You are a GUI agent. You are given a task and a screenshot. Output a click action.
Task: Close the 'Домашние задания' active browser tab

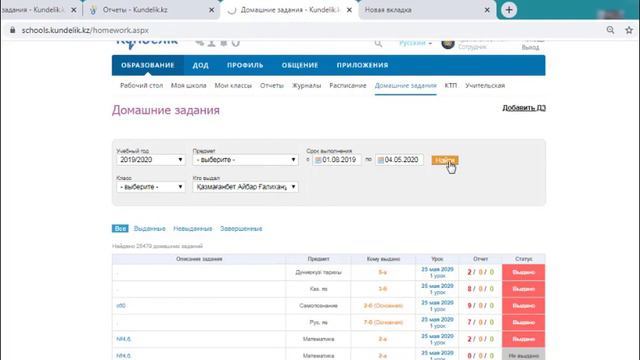(x=349, y=10)
